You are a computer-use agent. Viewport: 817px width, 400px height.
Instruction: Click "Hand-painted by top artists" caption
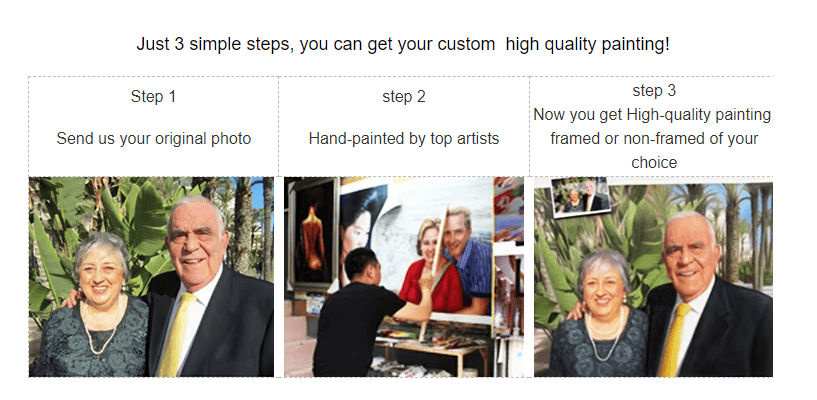[403, 138]
